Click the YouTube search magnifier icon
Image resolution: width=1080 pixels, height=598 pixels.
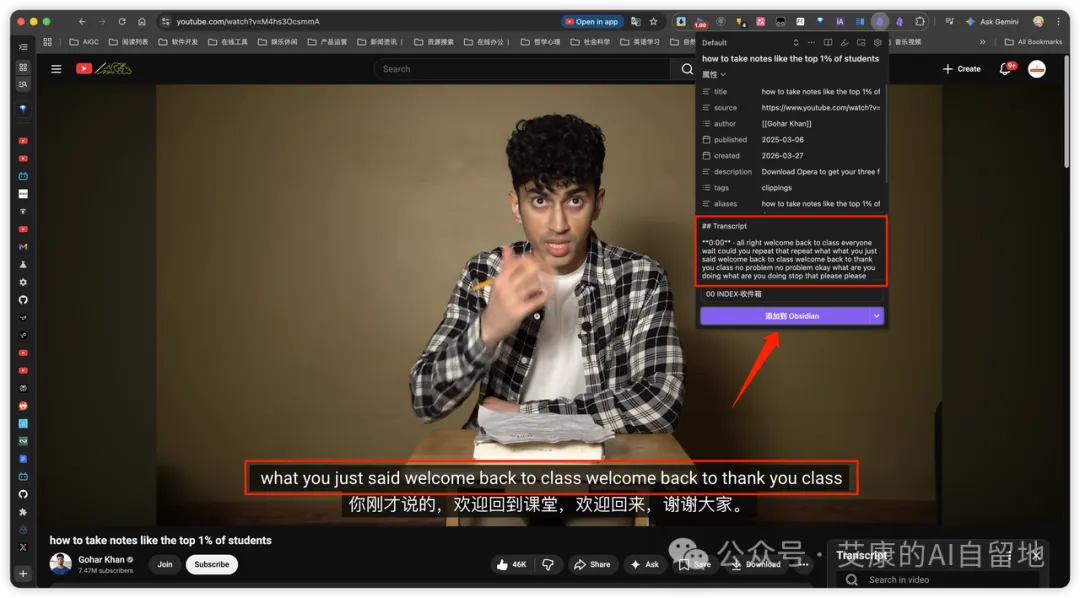point(687,69)
